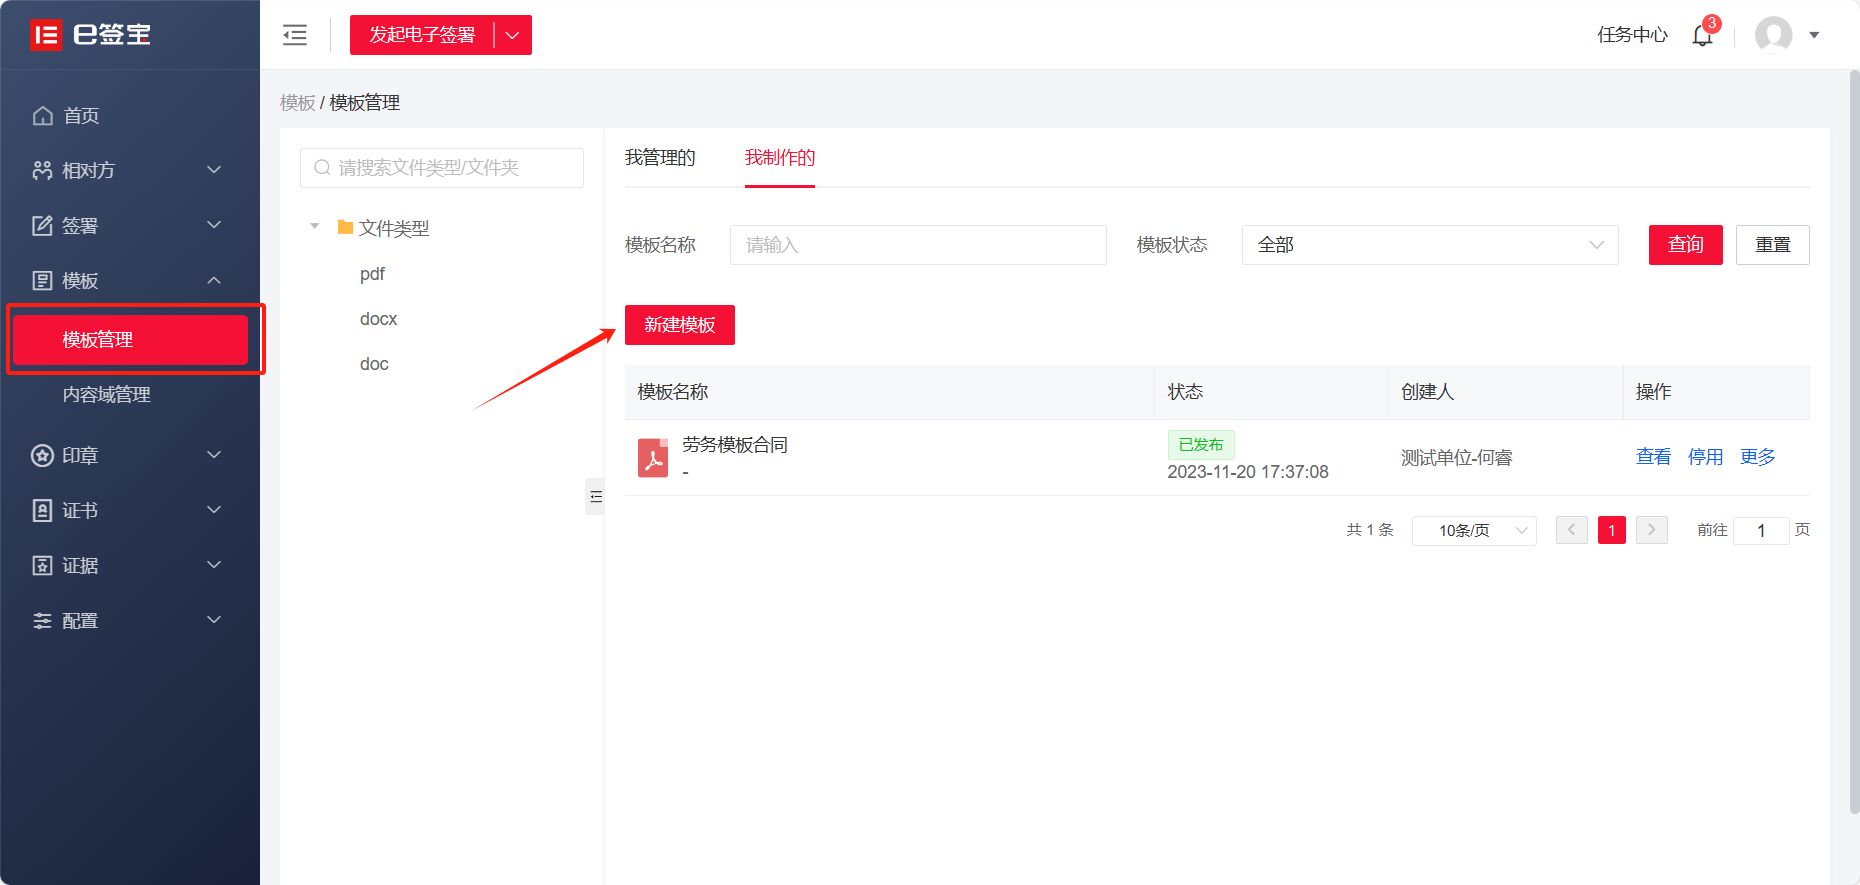
Task: Collapse the 文件类型 tree folder
Action: click(315, 227)
